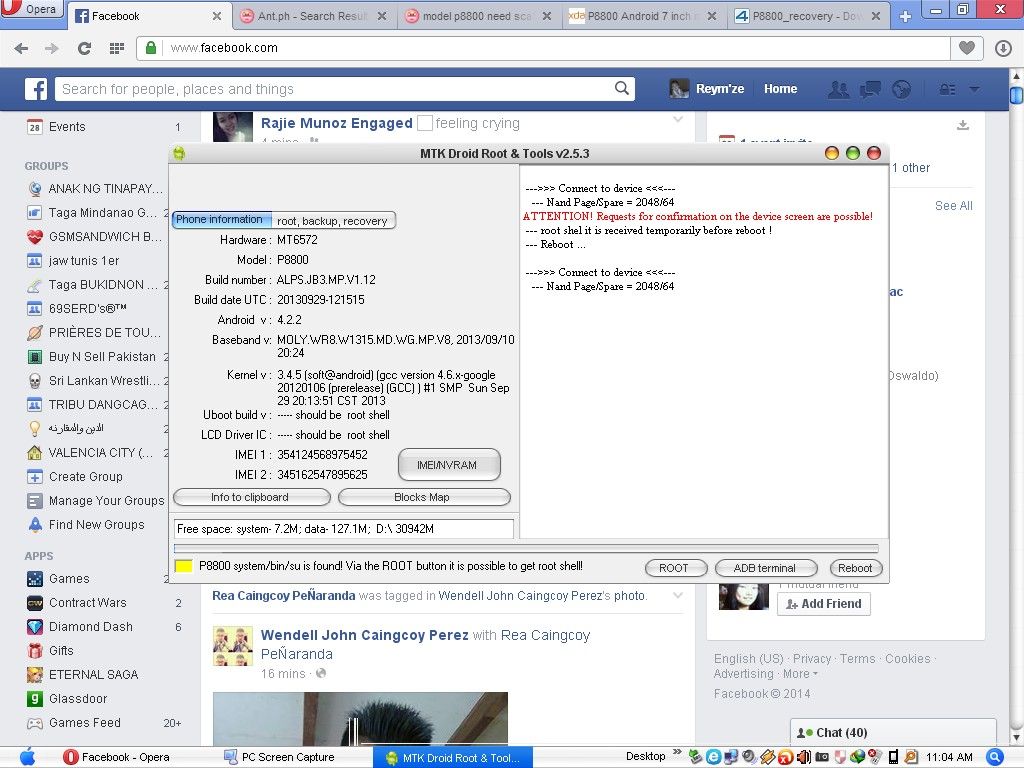Click the yellow status indicator square
Image resolution: width=1024 pixels, height=768 pixels.
(183, 567)
